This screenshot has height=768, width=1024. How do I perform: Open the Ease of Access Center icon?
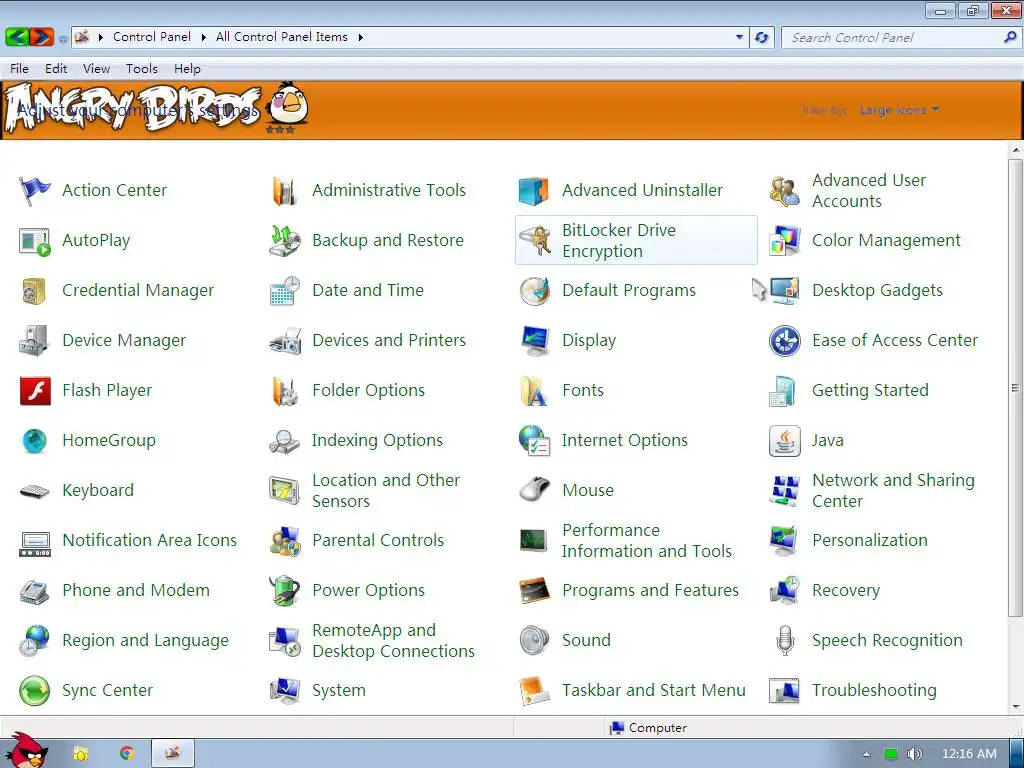tap(784, 340)
